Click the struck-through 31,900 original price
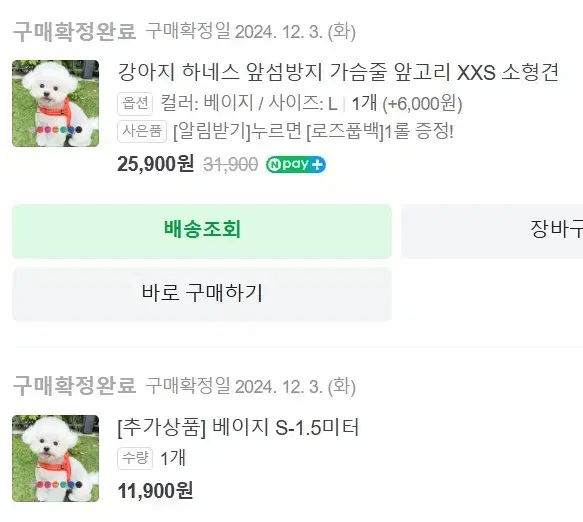This screenshot has height=522, width=583. tap(231, 164)
